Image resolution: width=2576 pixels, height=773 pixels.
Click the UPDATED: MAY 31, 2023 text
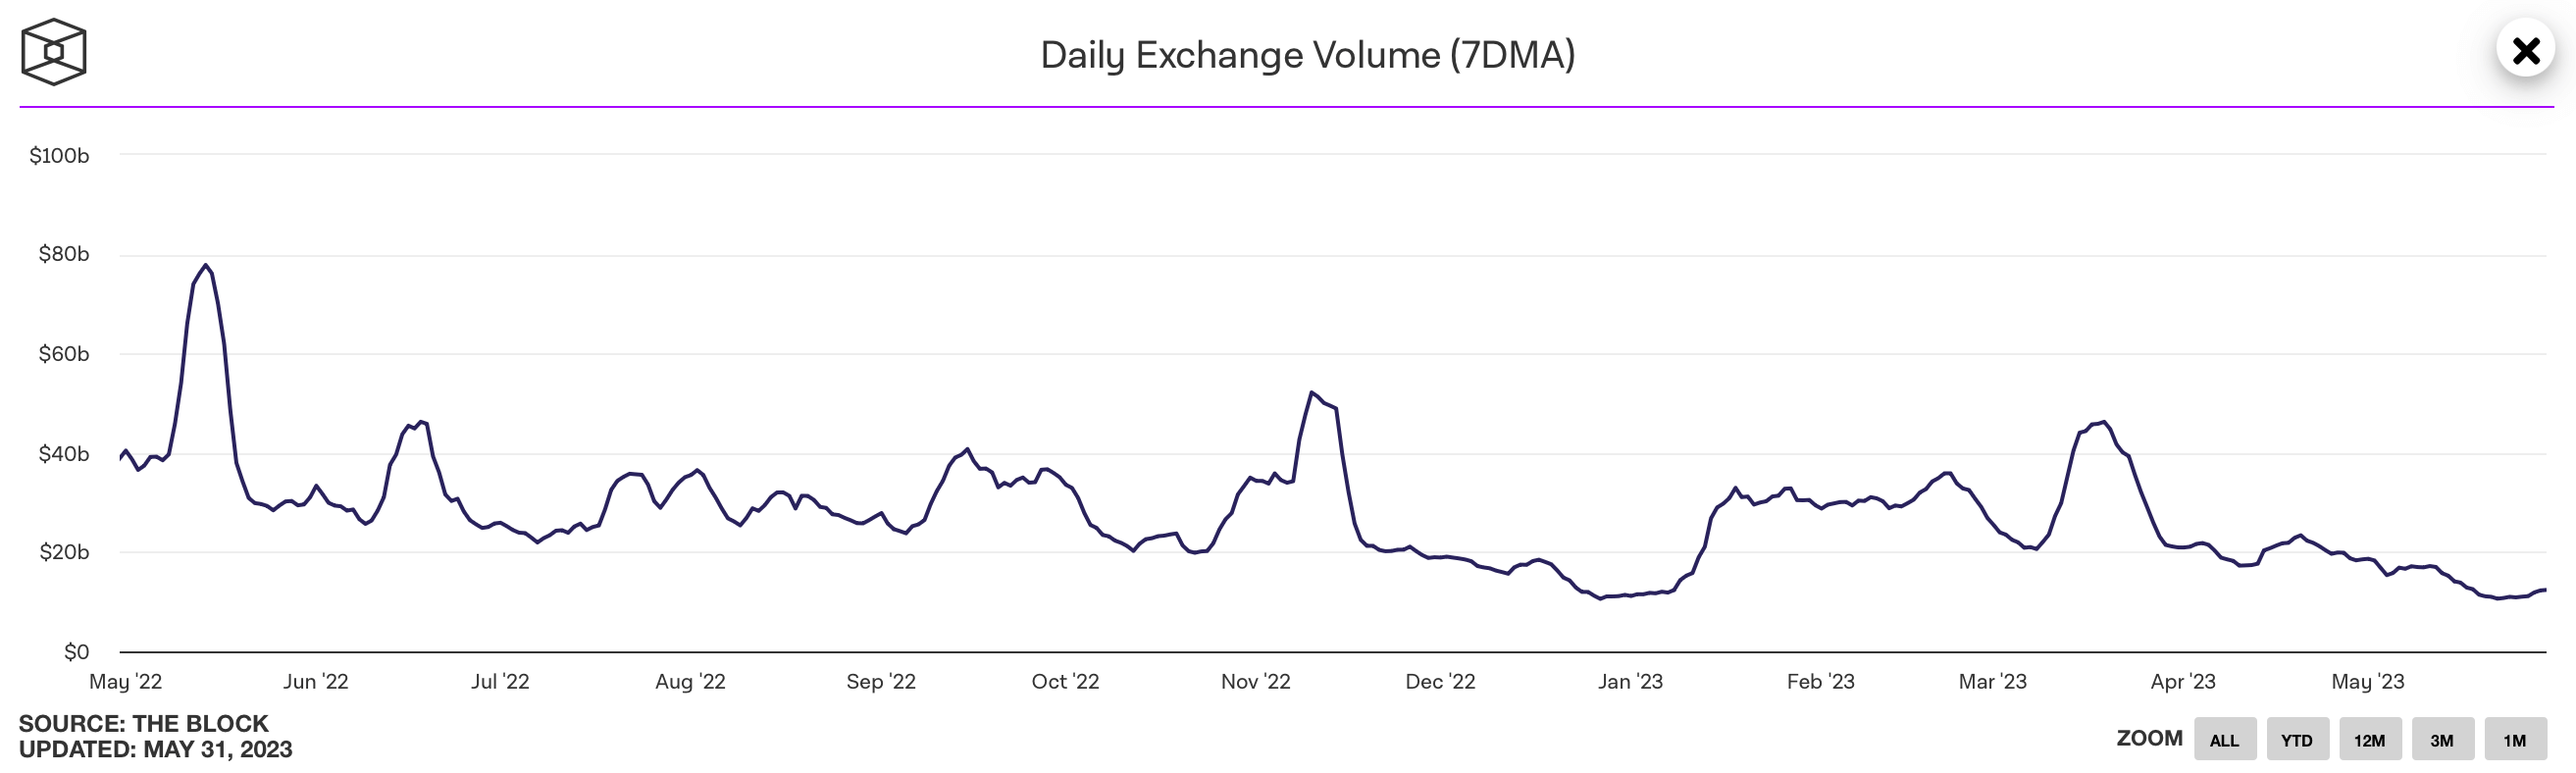coord(155,749)
